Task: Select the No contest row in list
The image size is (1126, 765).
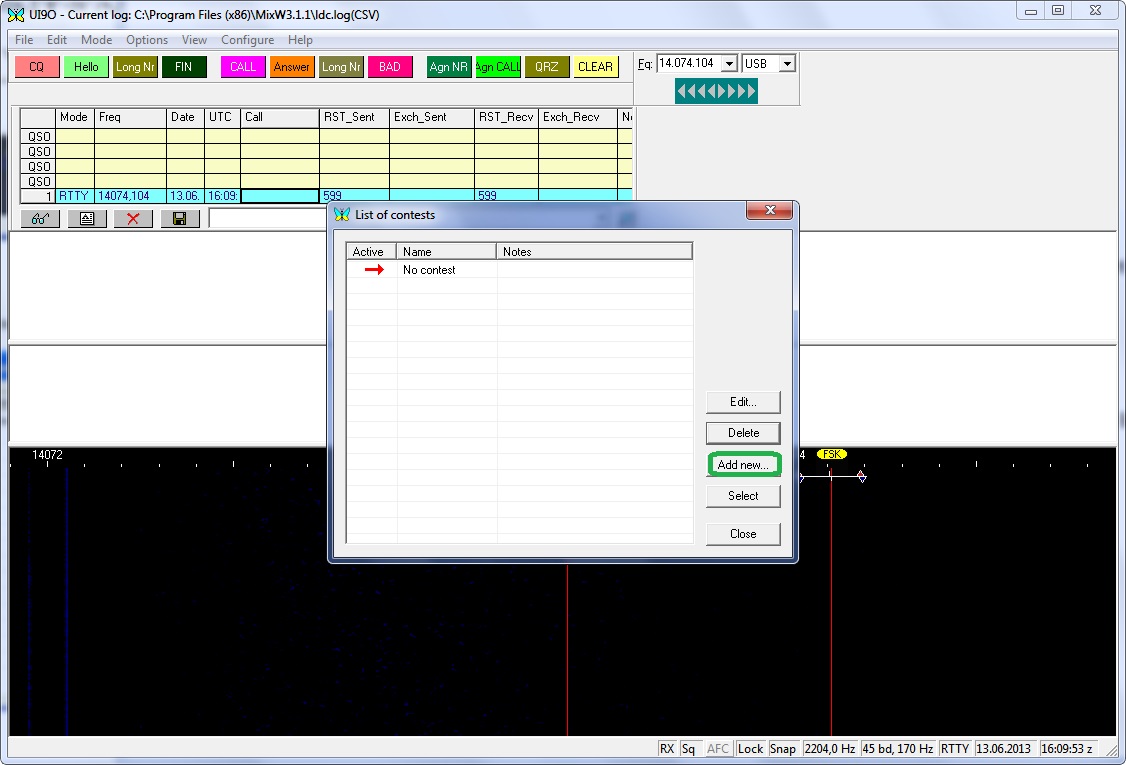Action: tap(429, 270)
